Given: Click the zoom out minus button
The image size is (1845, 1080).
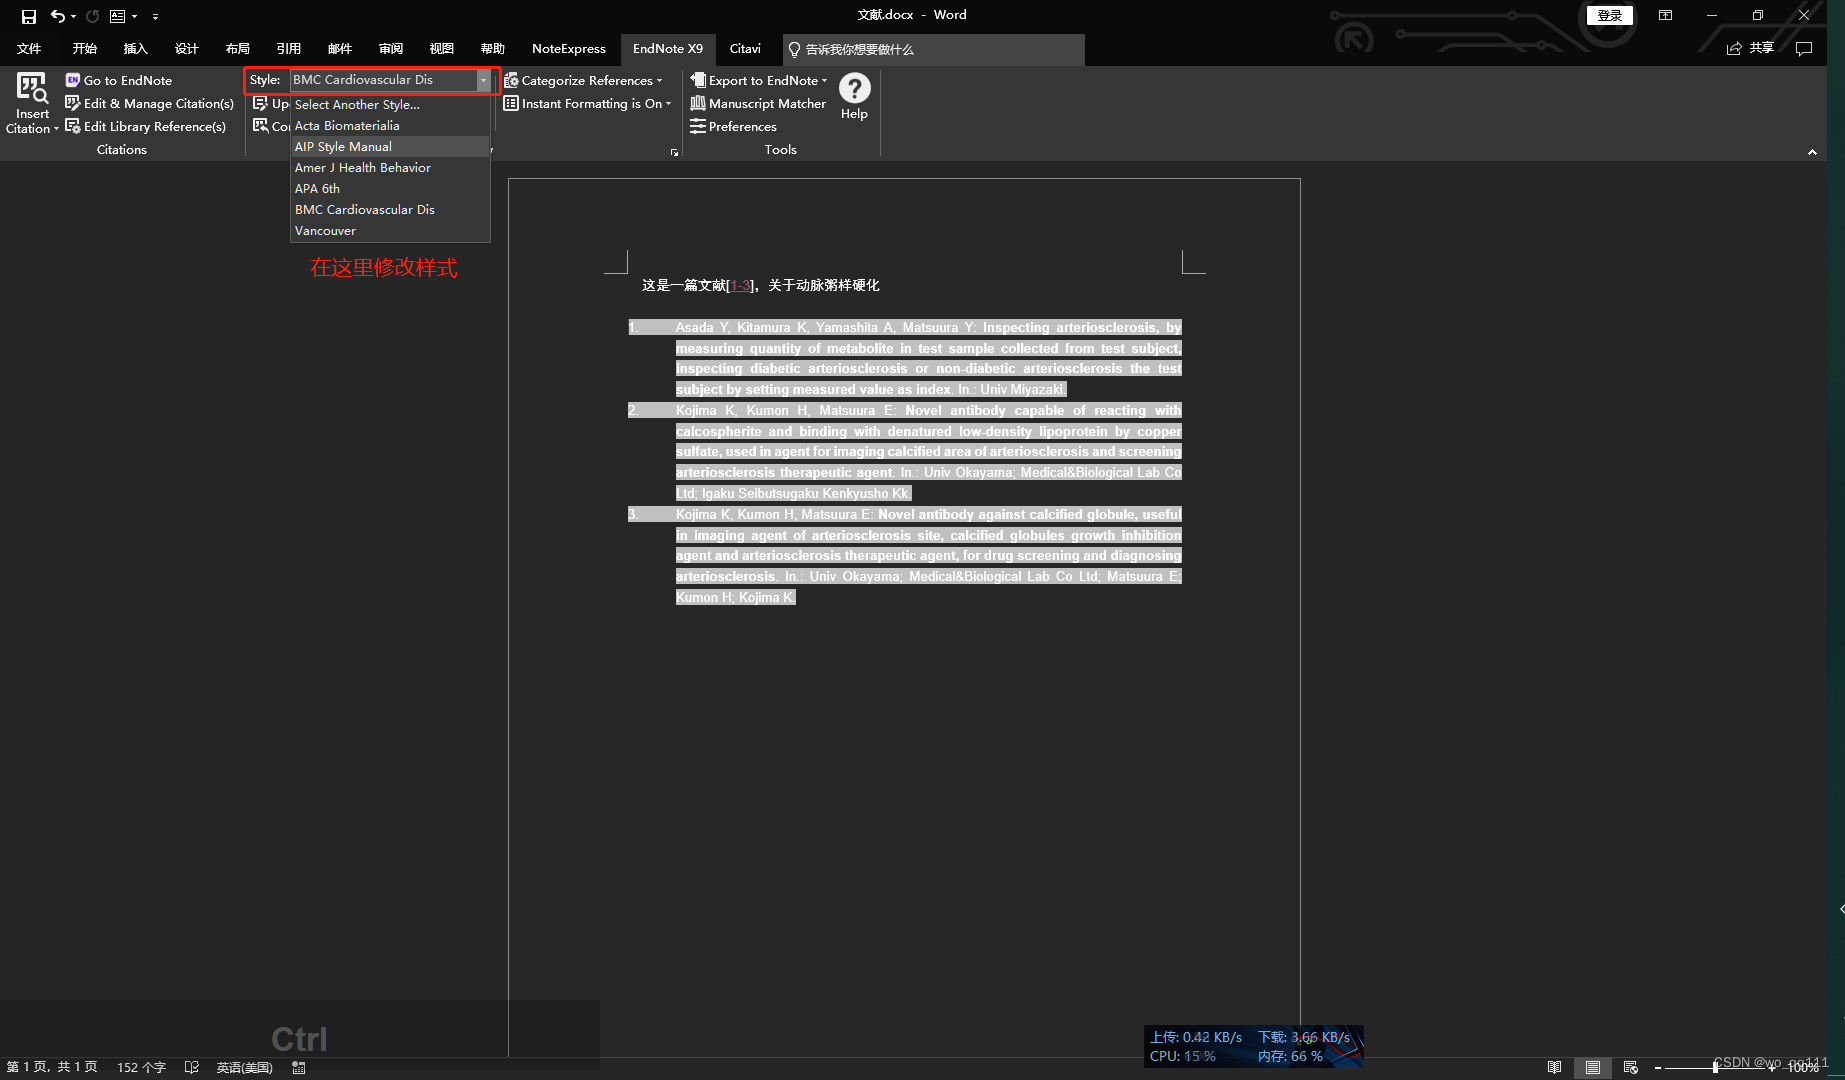Looking at the screenshot, I should (1658, 1068).
